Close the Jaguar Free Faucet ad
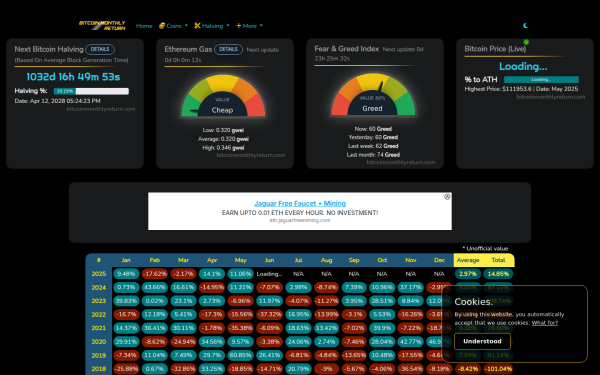The height and width of the screenshot is (375, 600). click(x=447, y=197)
